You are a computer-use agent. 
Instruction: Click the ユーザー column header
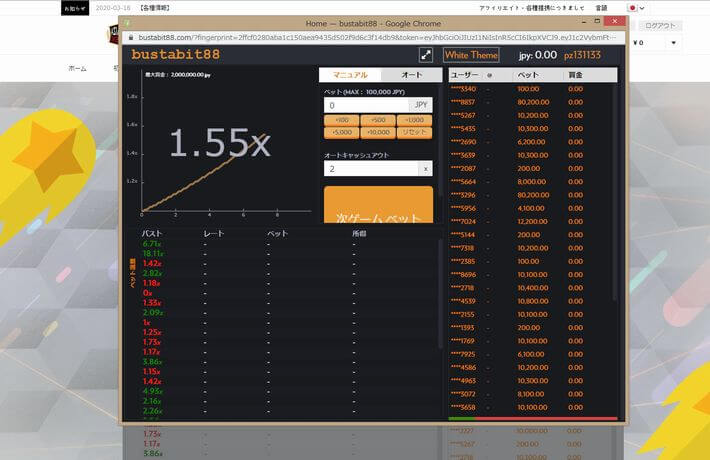point(465,75)
